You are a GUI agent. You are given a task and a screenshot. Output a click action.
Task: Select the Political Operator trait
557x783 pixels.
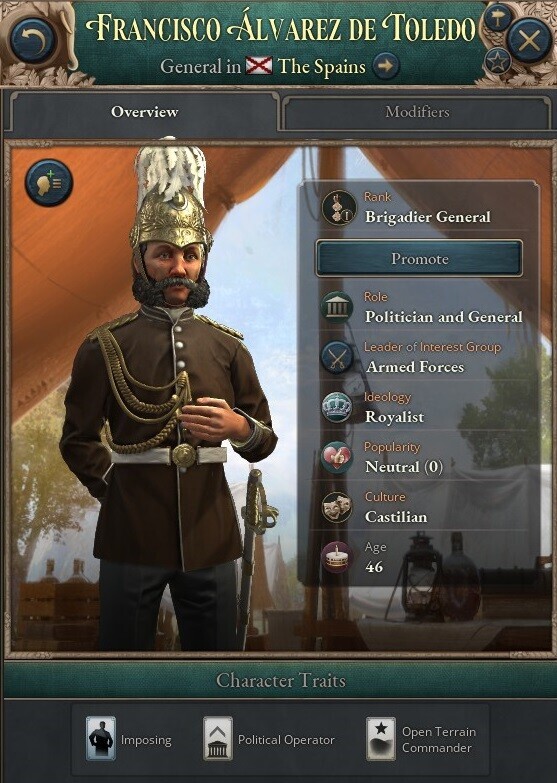269,739
